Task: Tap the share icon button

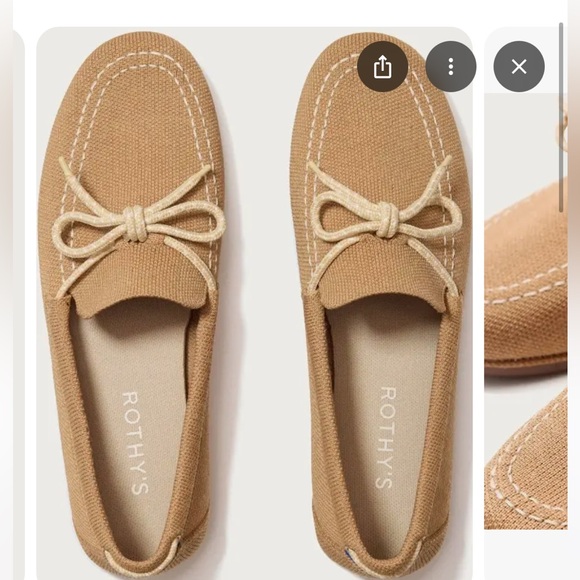Action: tap(382, 67)
